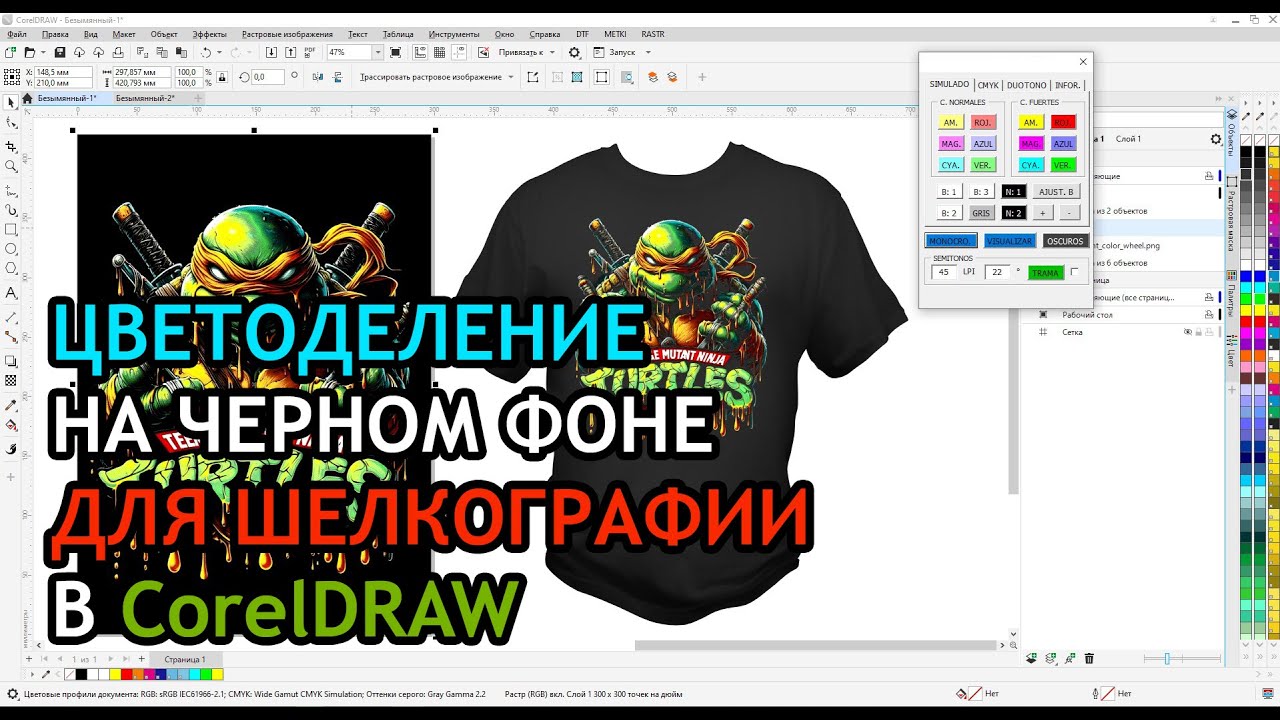Toggle show rulers icon in toolbar
The image size is (1280, 720).
419,52
